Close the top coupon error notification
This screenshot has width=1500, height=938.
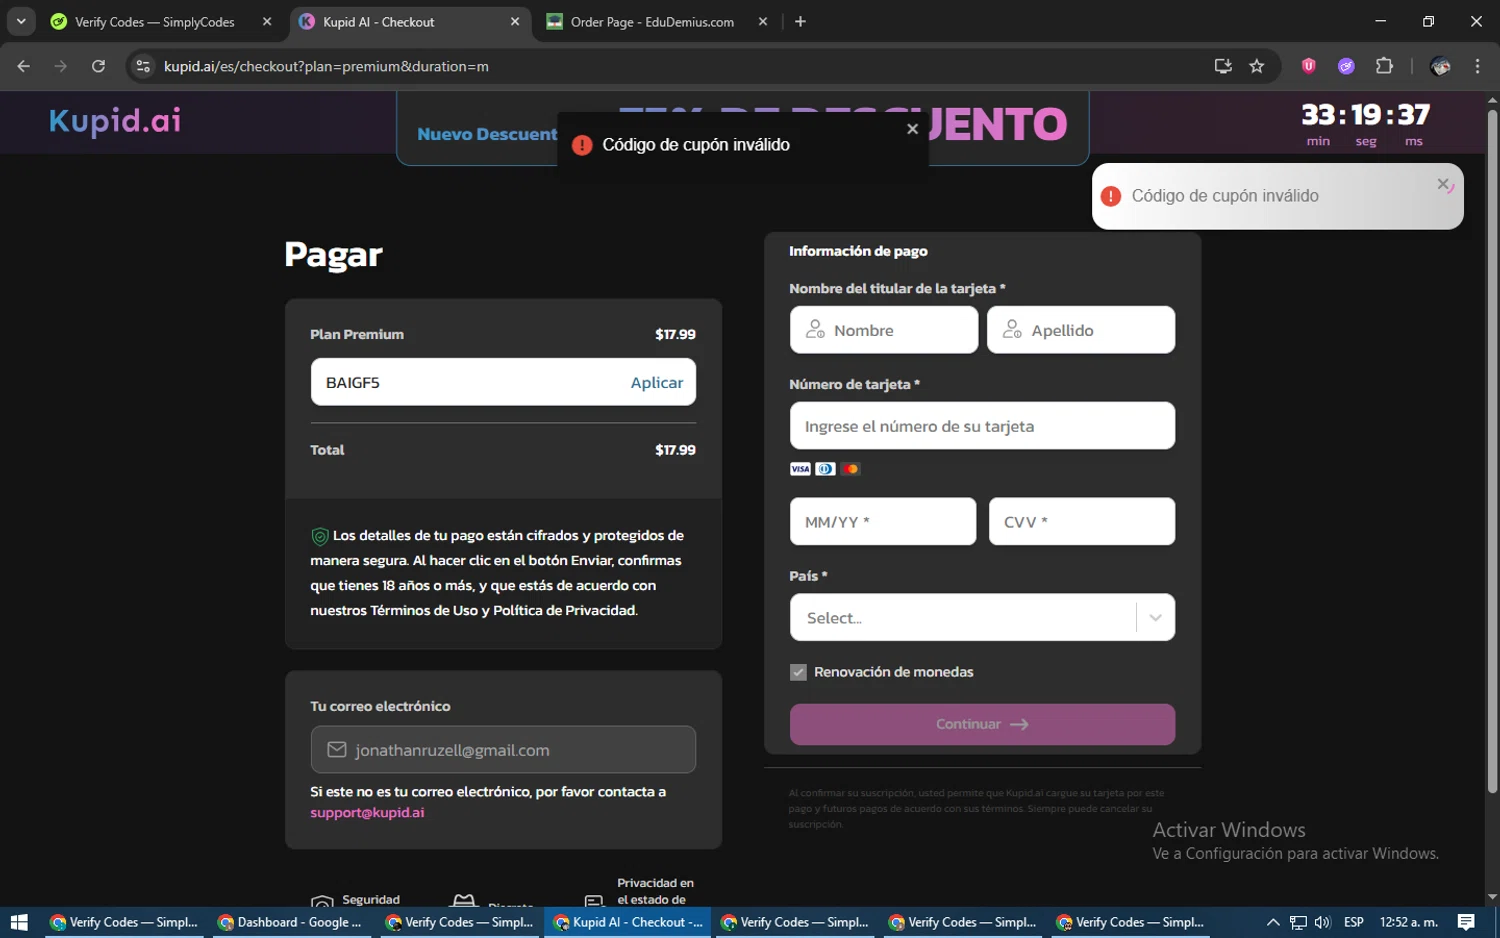click(x=912, y=129)
